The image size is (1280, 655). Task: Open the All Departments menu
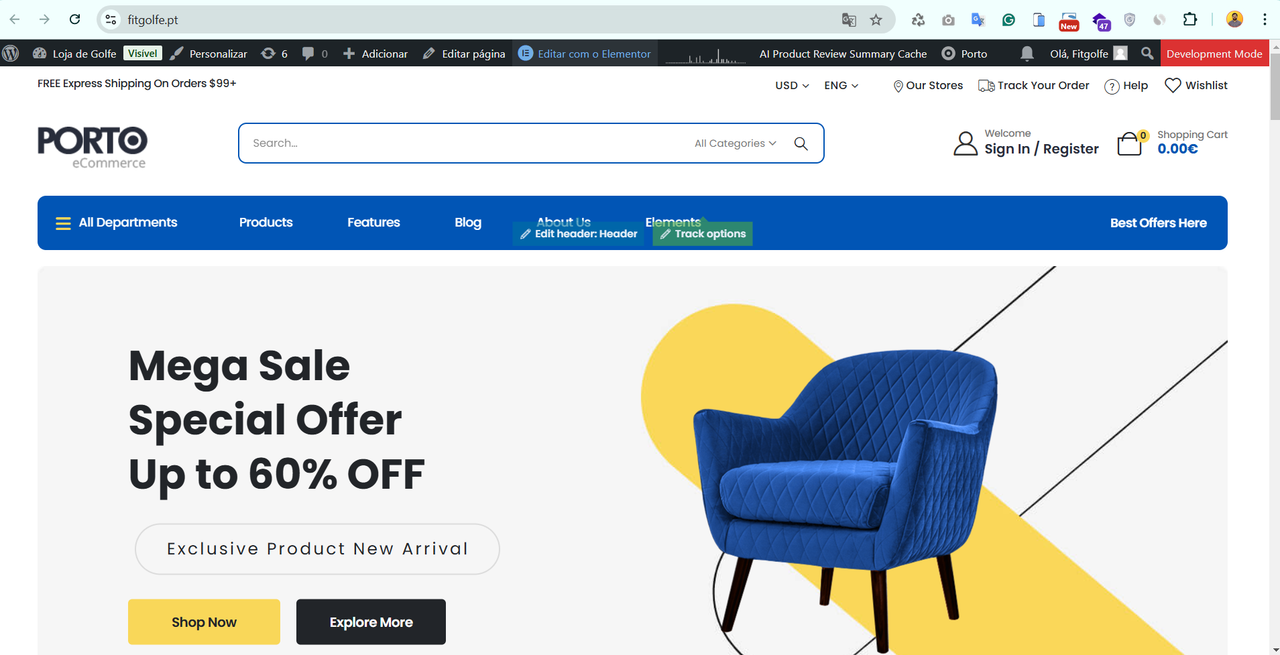(116, 222)
